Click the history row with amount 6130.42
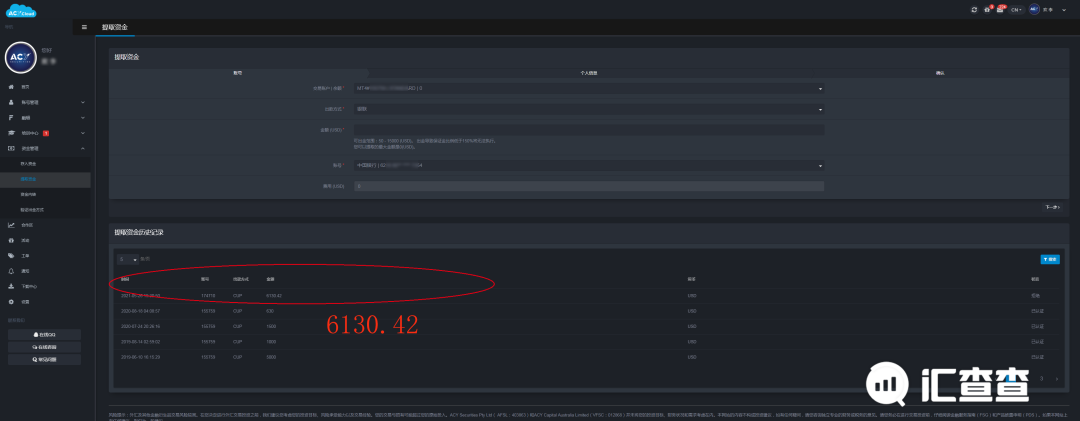Image resolution: width=1080 pixels, height=421 pixels. pyautogui.click(x=589, y=296)
